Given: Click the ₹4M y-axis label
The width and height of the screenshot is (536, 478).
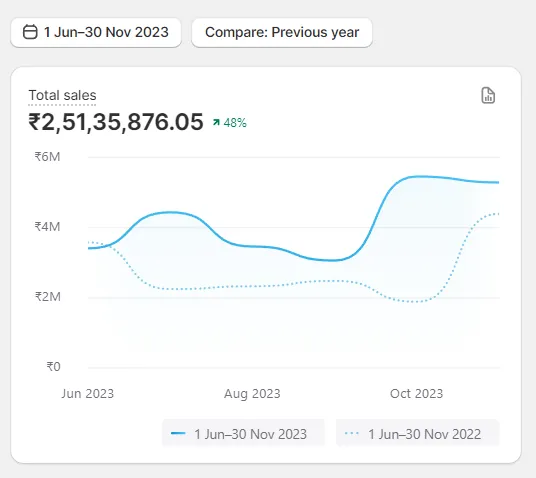Looking at the screenshot, I should [47, 227].
